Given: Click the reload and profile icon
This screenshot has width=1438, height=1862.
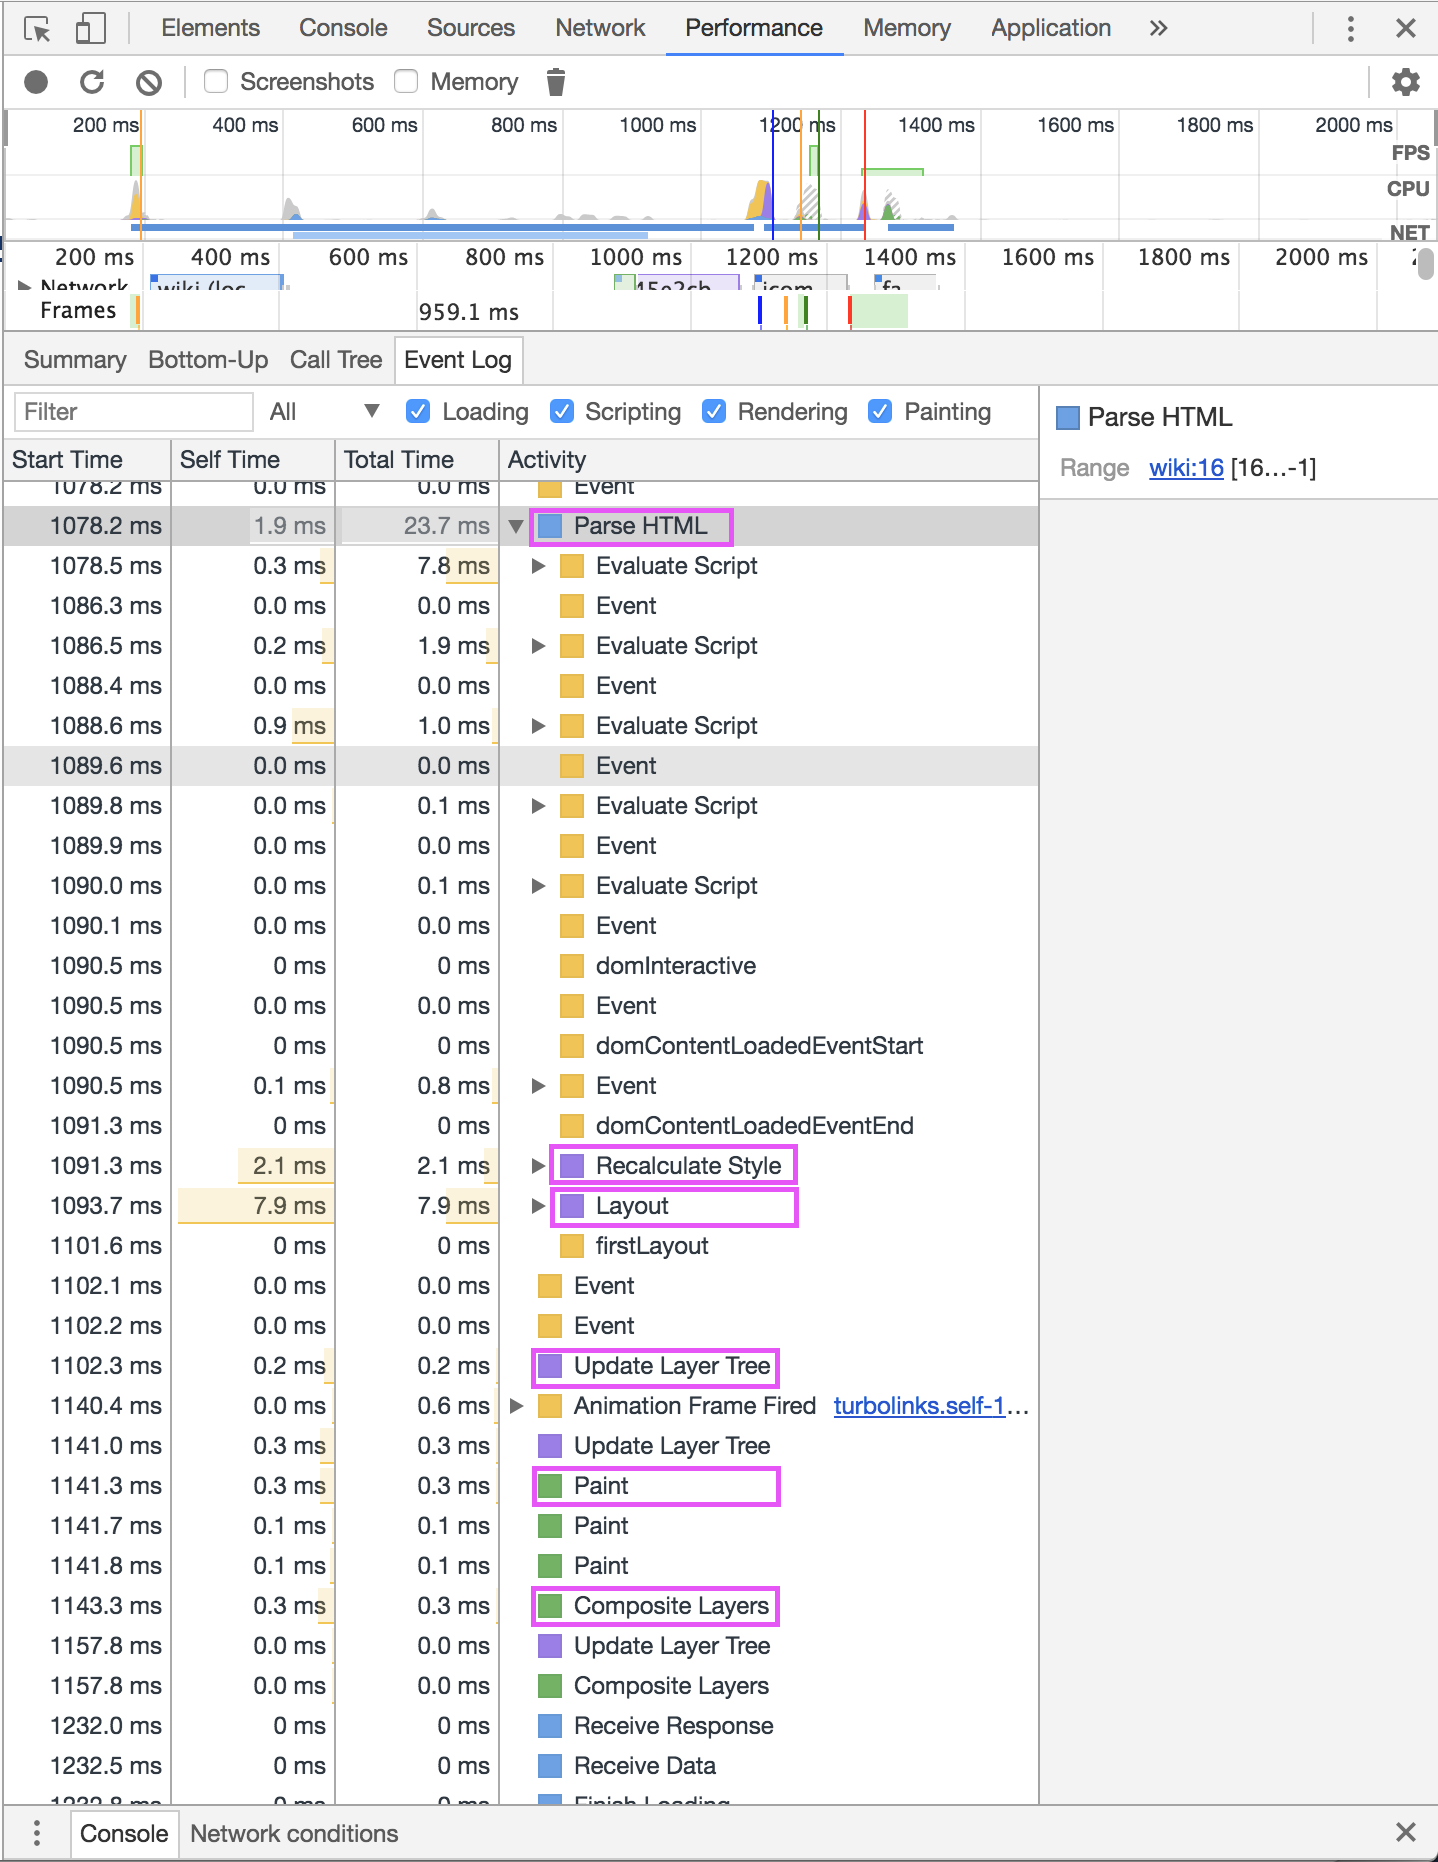Looking at the screenshot, I should click(x=92, y=82).
